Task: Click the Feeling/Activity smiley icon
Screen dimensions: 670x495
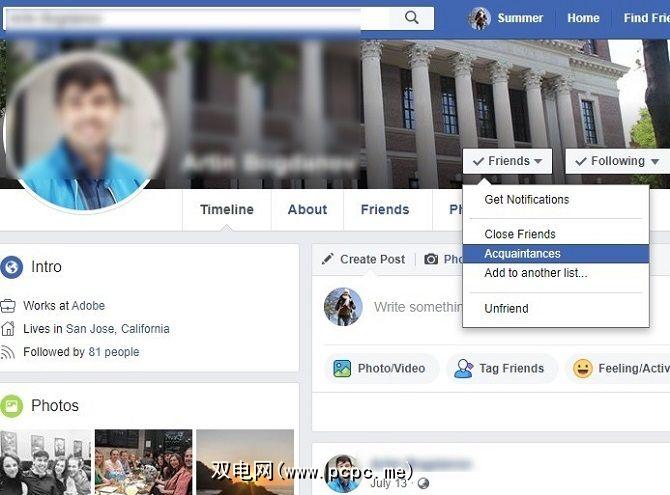Action: pos(582,368)
